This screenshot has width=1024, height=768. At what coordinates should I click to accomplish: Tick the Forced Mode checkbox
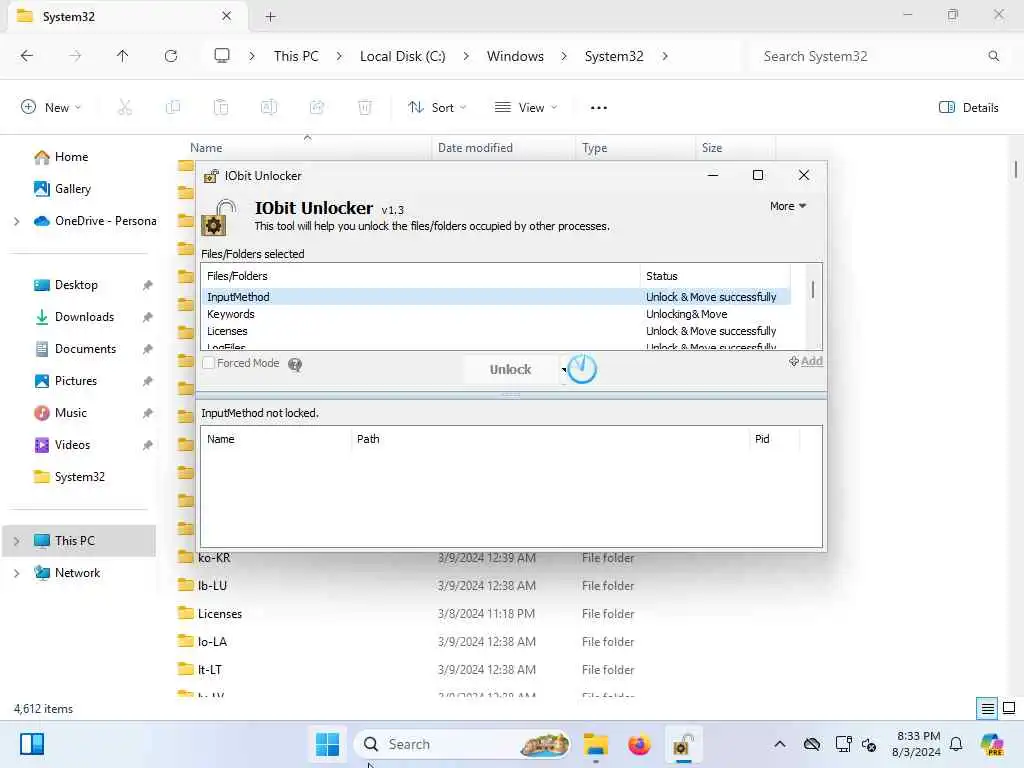click(208, 363)
